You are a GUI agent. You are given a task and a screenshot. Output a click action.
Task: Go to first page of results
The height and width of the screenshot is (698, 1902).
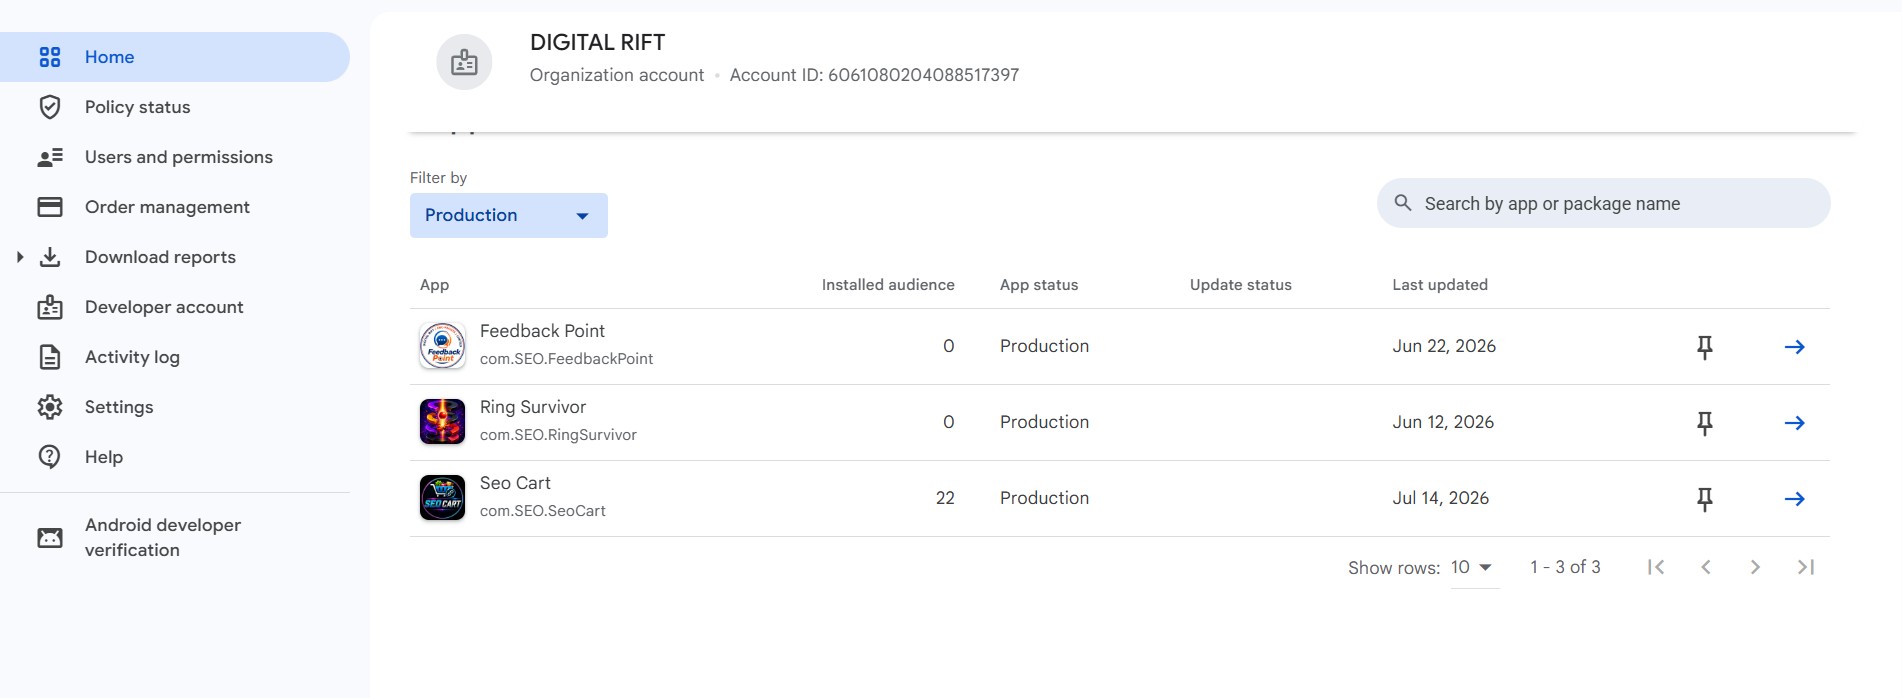click(x=1656, y=567)
